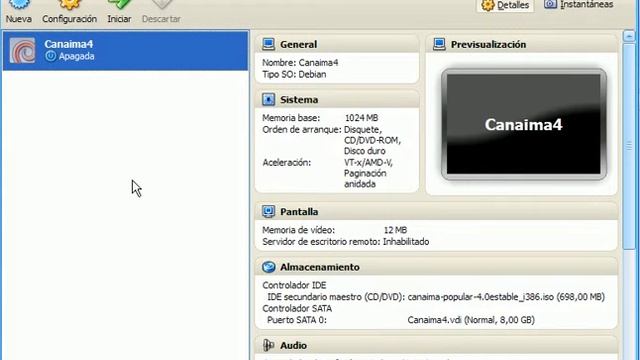Switch to the Detalles view
This screenshot has height=360, width=640.
coord(505,5)
